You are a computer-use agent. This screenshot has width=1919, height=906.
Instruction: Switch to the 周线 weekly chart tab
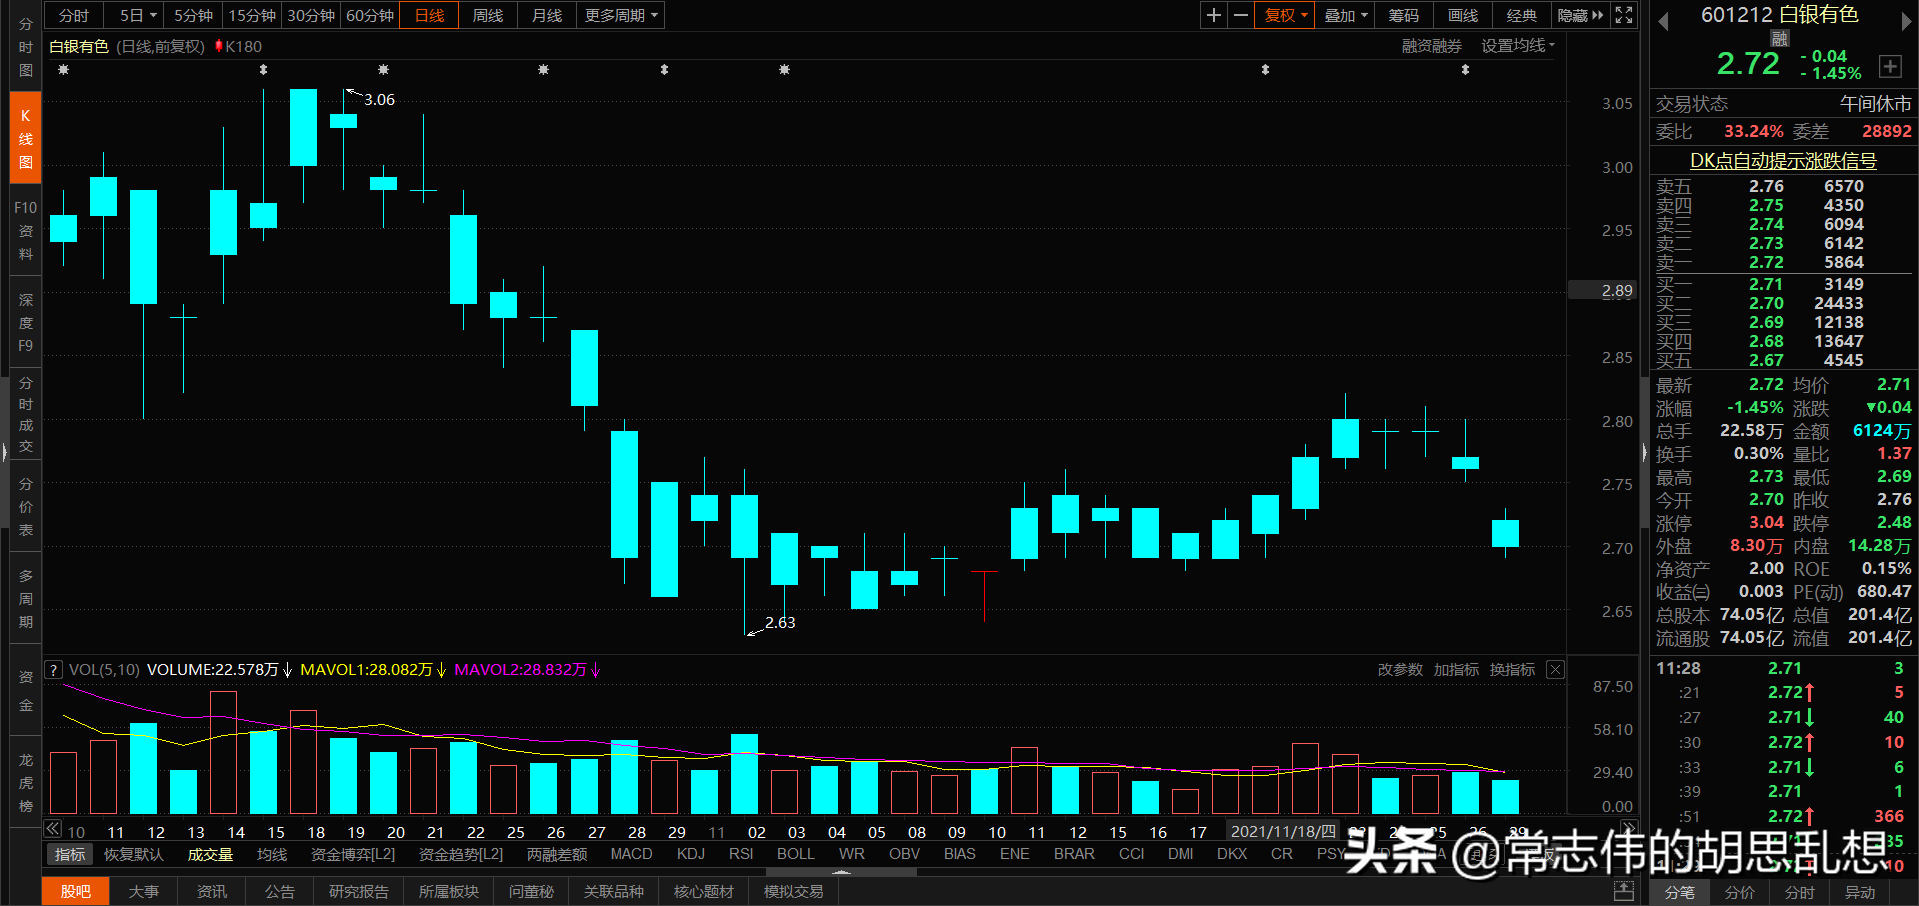(487, 15)
